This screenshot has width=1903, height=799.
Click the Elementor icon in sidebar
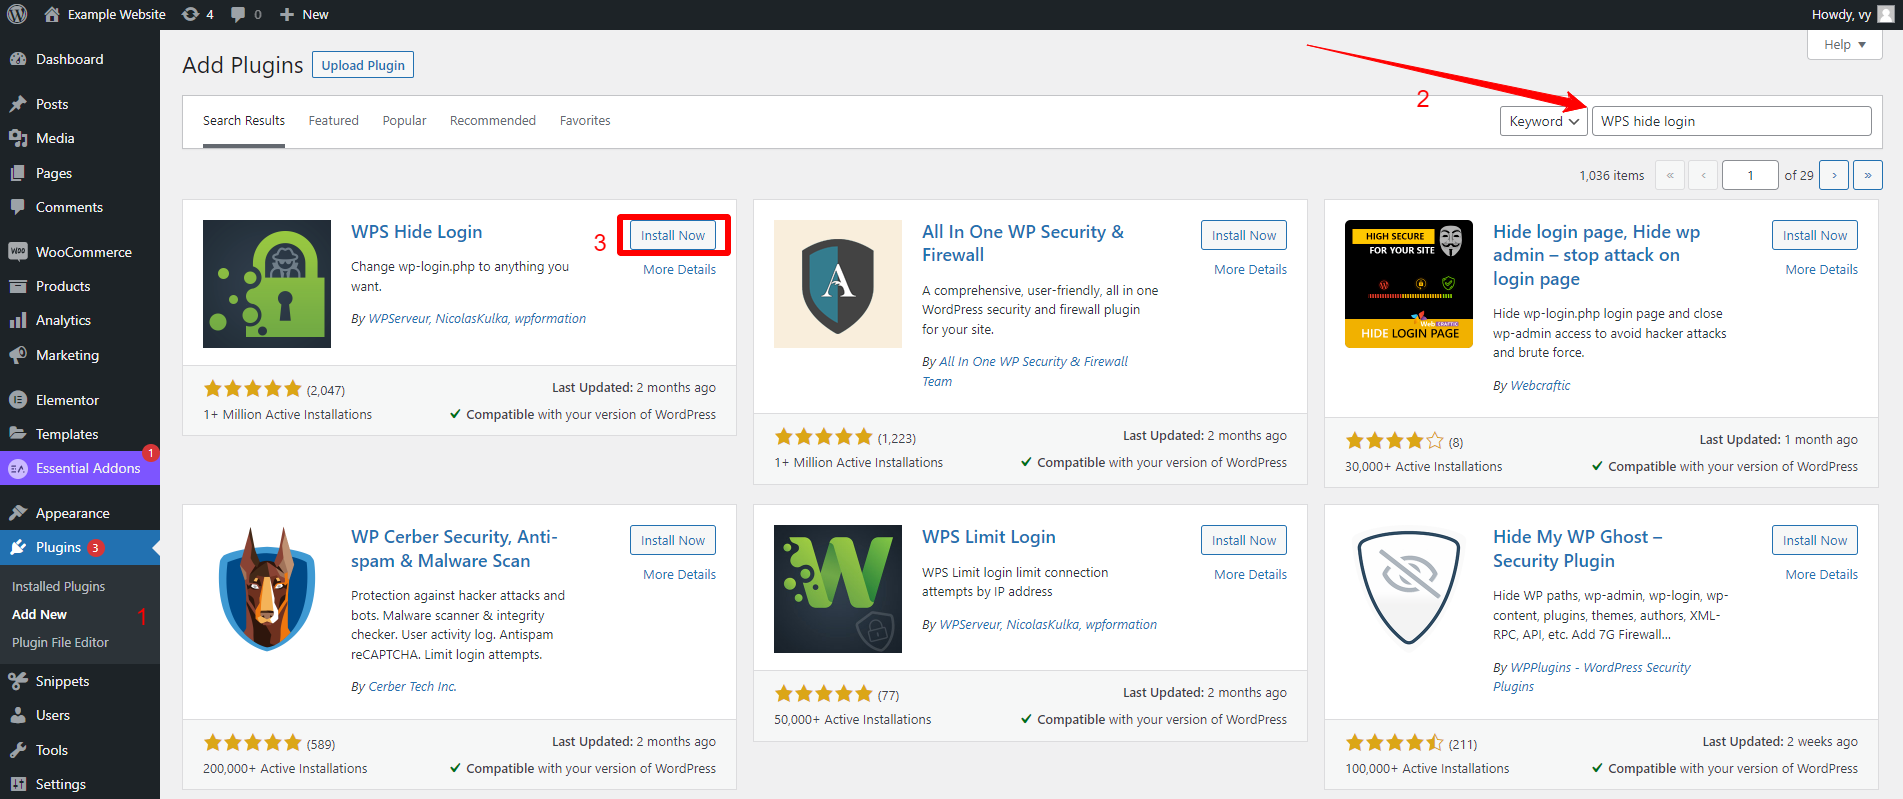[18, 400]
